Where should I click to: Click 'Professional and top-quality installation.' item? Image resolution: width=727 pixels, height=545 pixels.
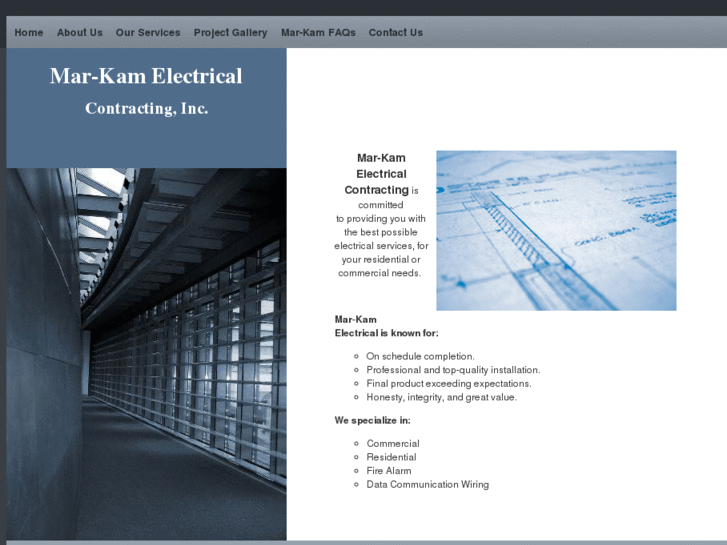point(453,370)
